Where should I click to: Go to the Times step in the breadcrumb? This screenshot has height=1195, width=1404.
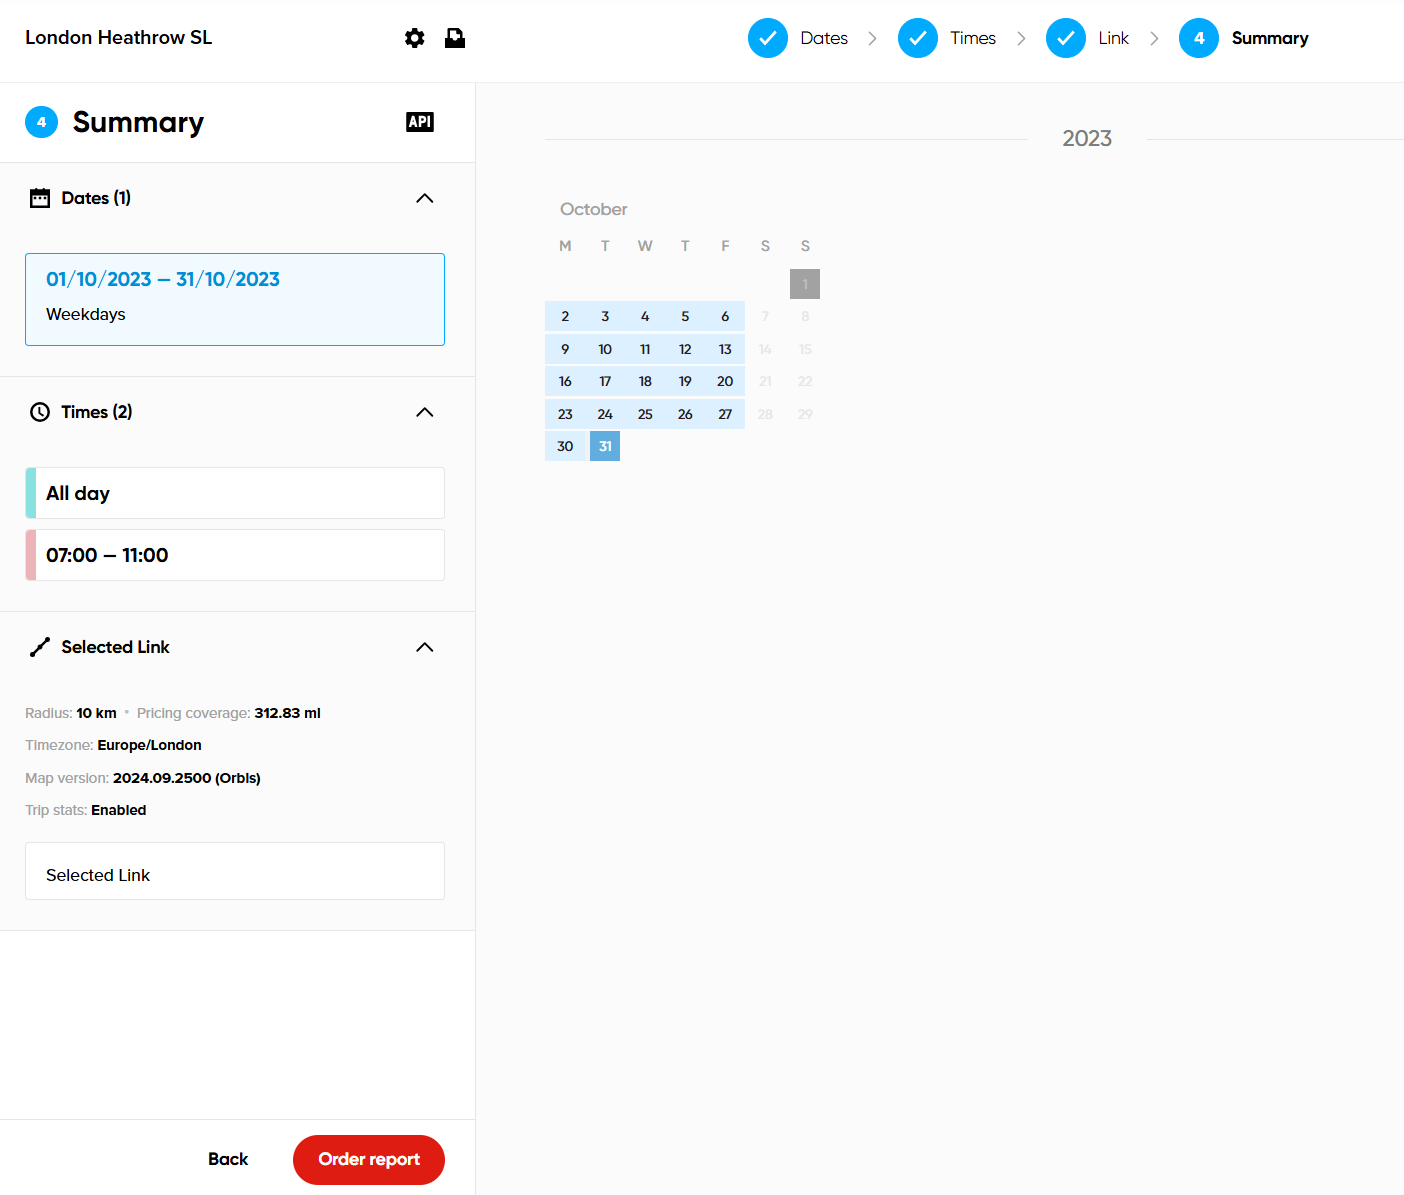click(x=971, y=38)
